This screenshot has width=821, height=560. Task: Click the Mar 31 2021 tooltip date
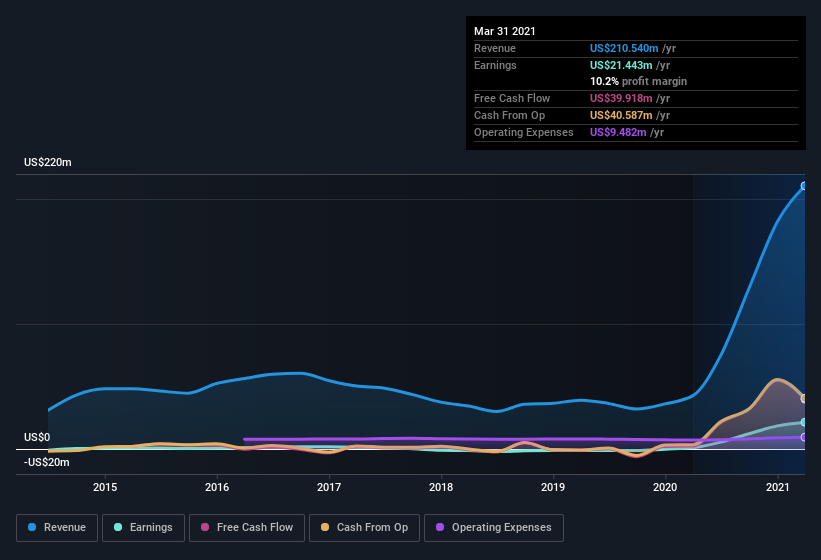pyautogui.click(x=505, y=31)
